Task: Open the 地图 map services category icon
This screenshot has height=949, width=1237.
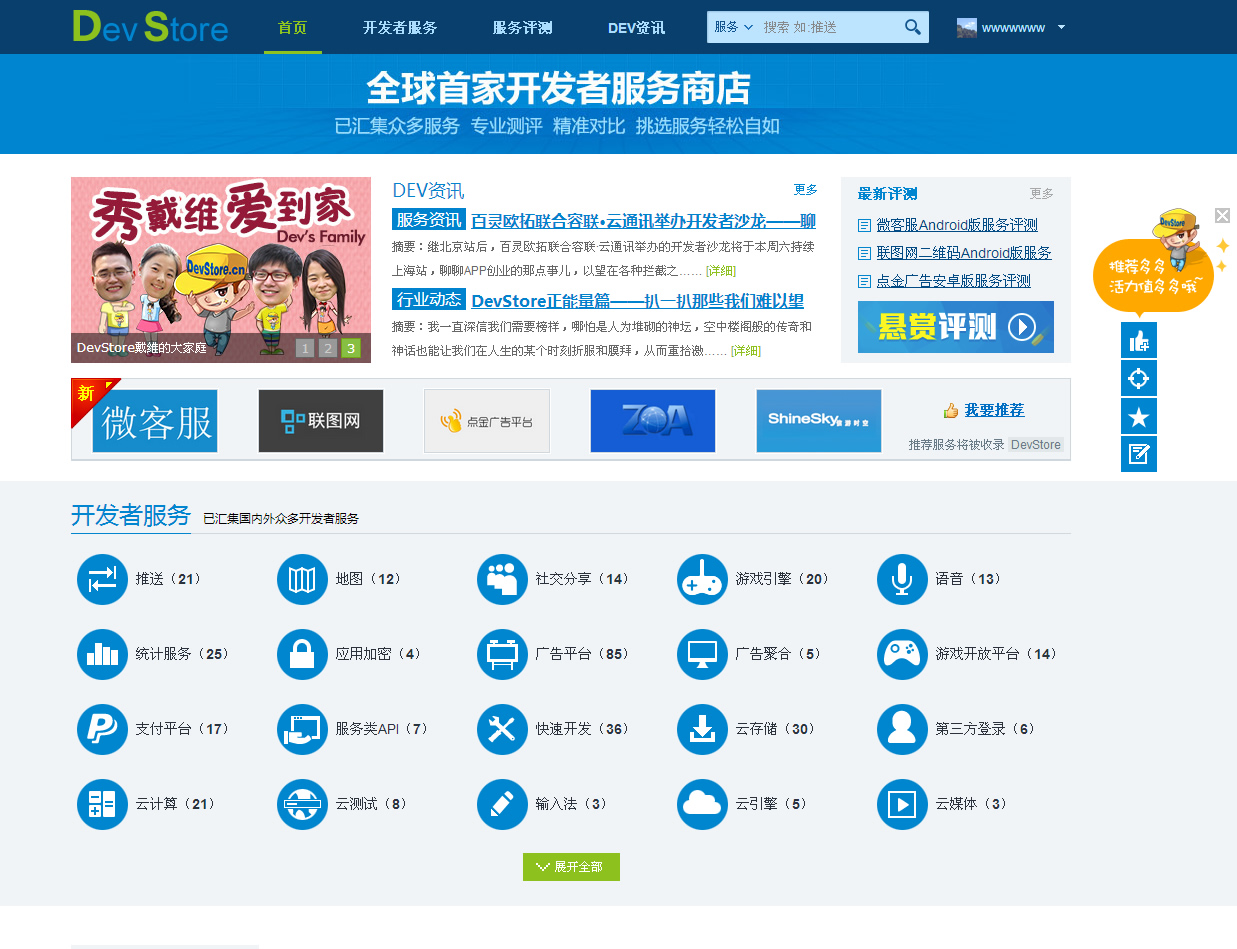Action: (302, 578)
